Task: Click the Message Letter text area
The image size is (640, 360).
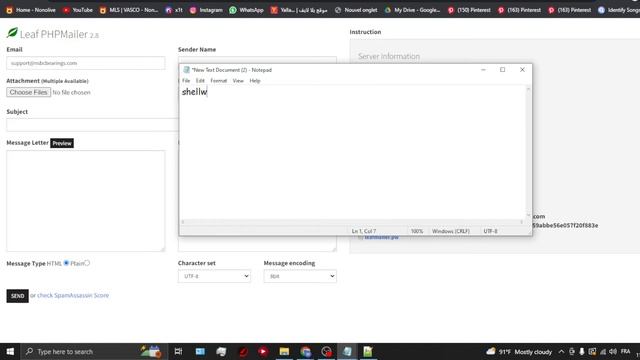Action: [x=86, y=201]
